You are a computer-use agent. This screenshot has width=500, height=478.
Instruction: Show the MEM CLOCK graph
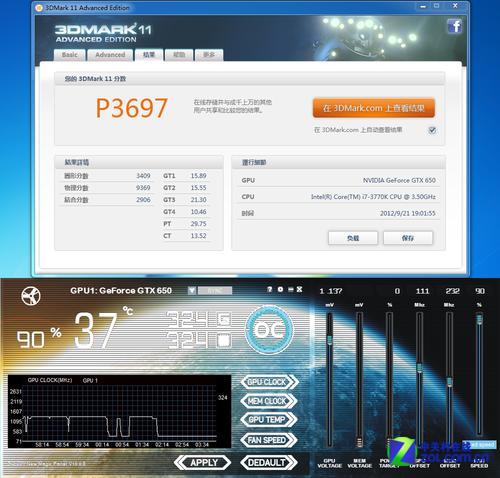click(269, 401)
